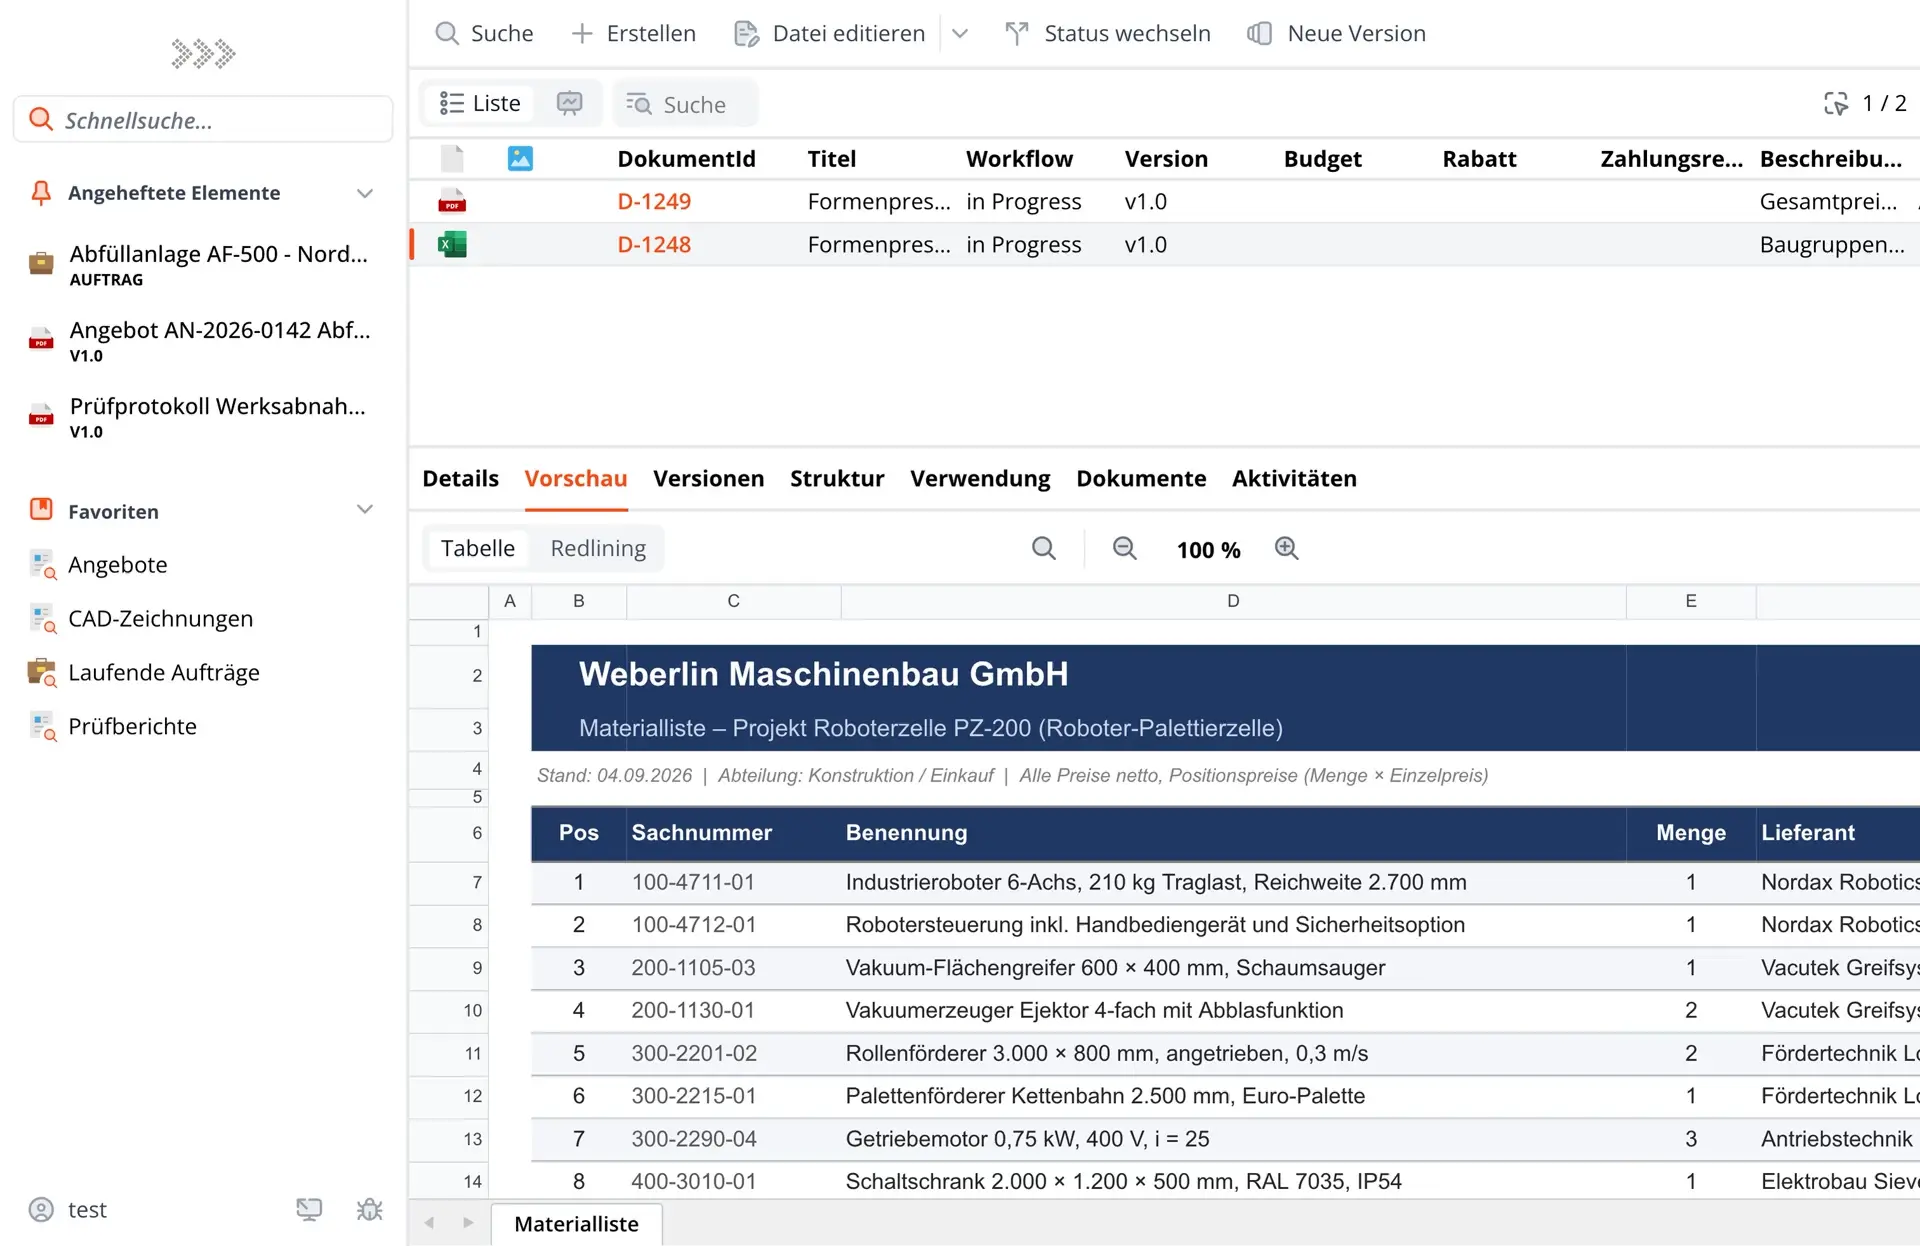Image resolution: width=1920 pixels, height=1246 pixels.
Task: Click Status wechseln in toolbar
Action: (x=1108, y=33)
